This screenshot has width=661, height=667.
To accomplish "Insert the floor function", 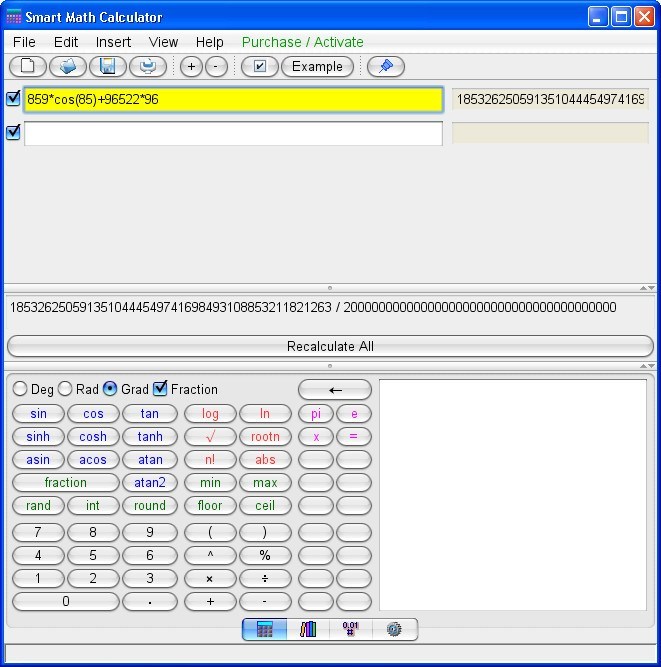I will coord(210,505).
